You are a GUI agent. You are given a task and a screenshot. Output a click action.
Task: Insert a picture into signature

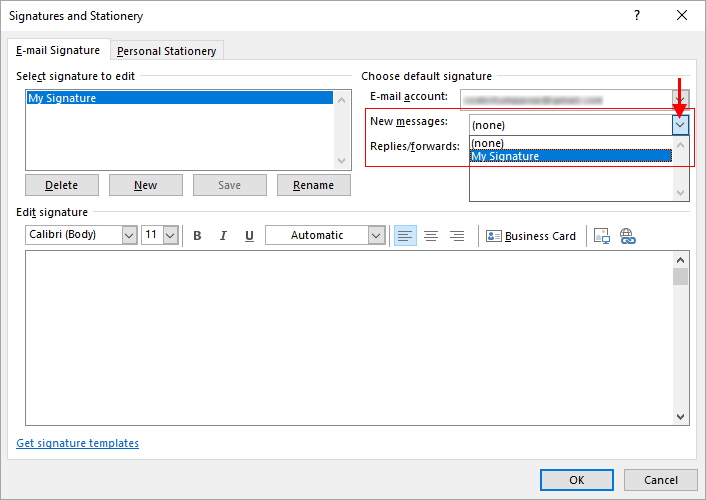[x=602, y=236]
